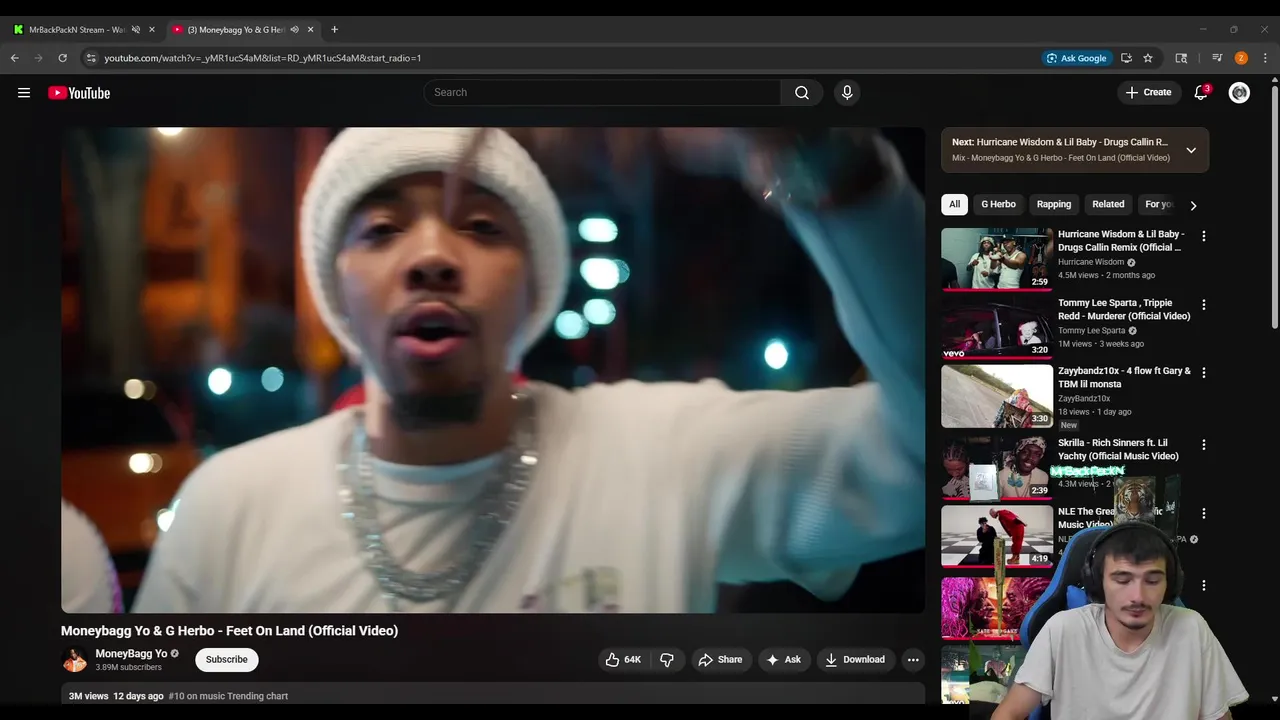Click the Create button
Image resolution: width=1280 pixels, height=720 pixels.
tap(1148, 93)
